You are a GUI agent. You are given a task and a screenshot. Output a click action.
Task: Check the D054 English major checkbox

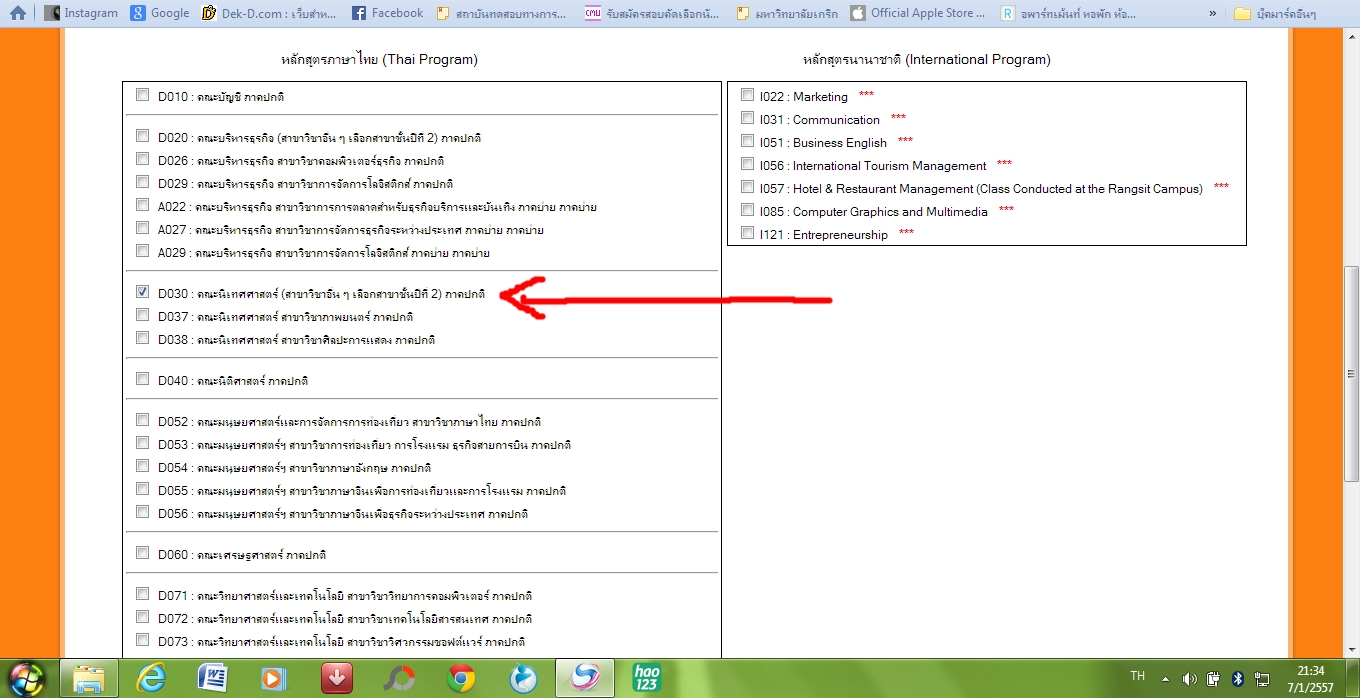(x=142, y=466)
